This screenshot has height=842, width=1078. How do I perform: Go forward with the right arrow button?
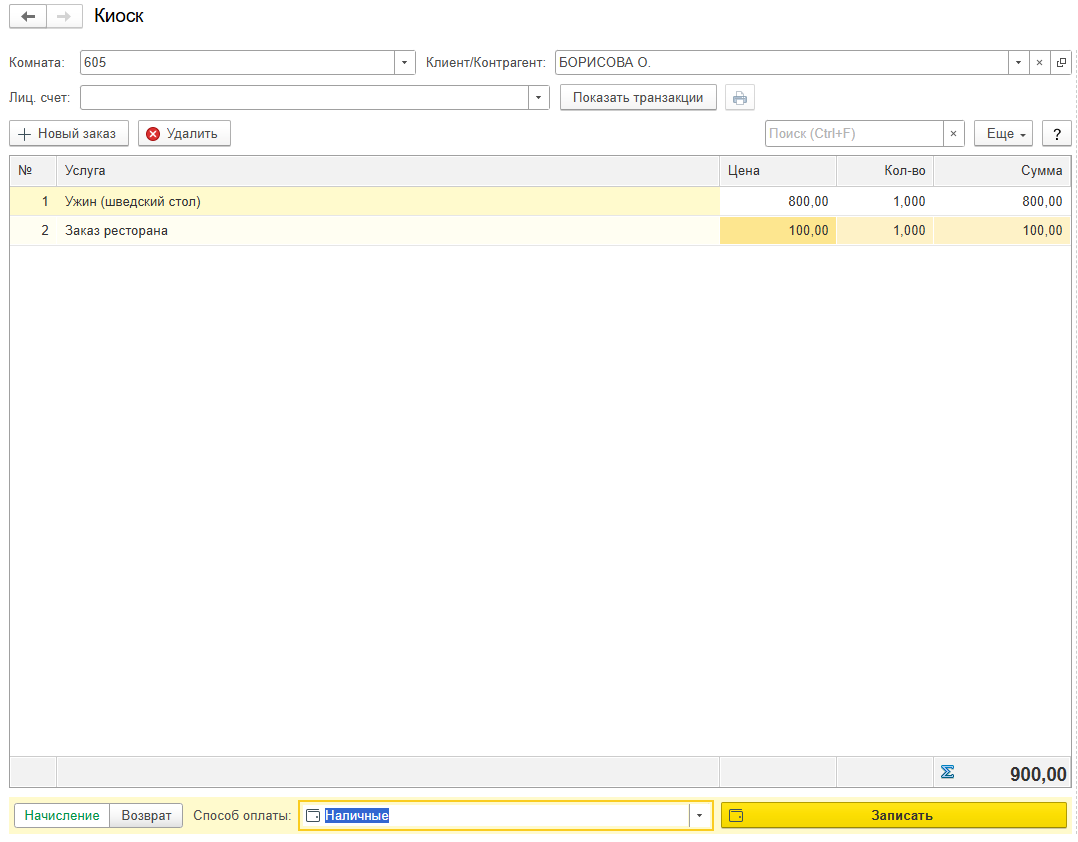click(64, 16)
